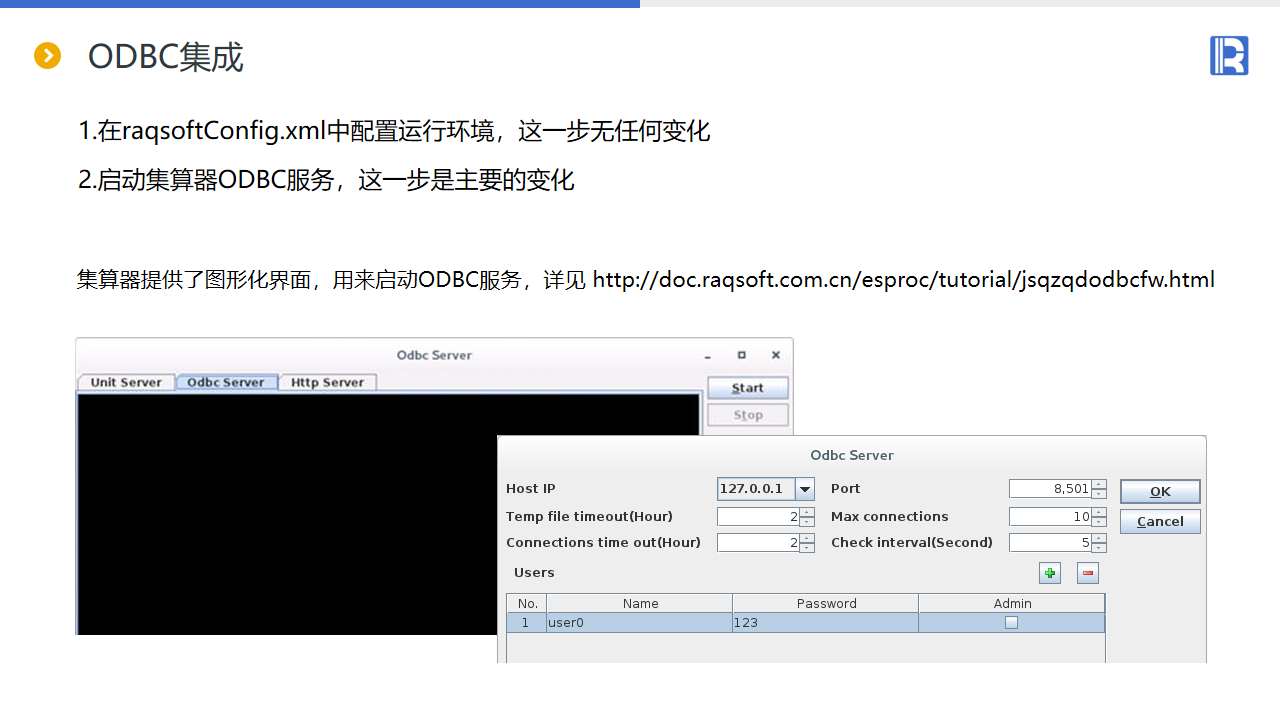Confirm settings with the OK button
Viewport: 1280px width, 720px height.
pyautogui.click(x=1160, y=491)
